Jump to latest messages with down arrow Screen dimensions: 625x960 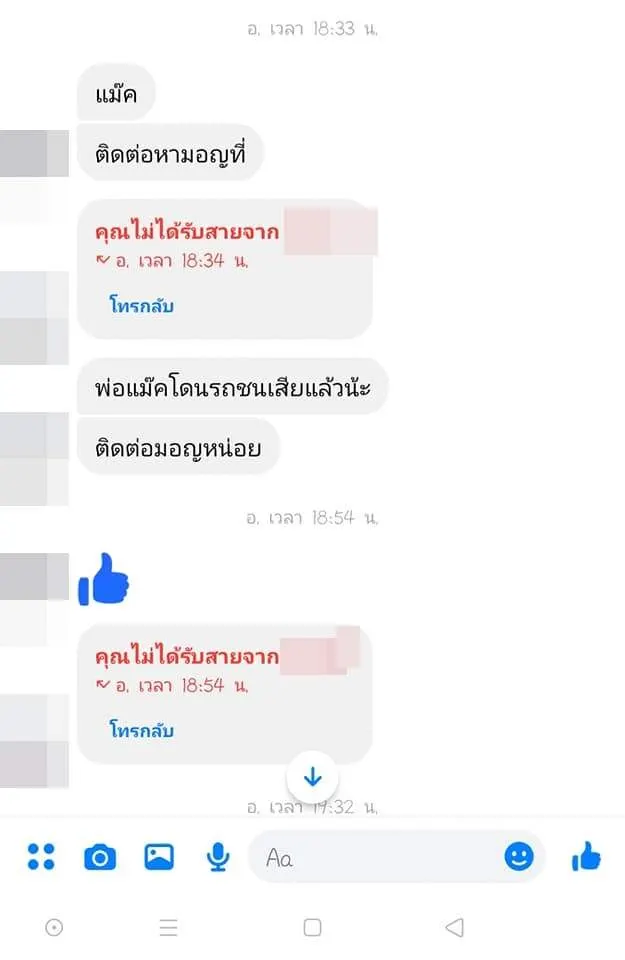pos(313,776)
